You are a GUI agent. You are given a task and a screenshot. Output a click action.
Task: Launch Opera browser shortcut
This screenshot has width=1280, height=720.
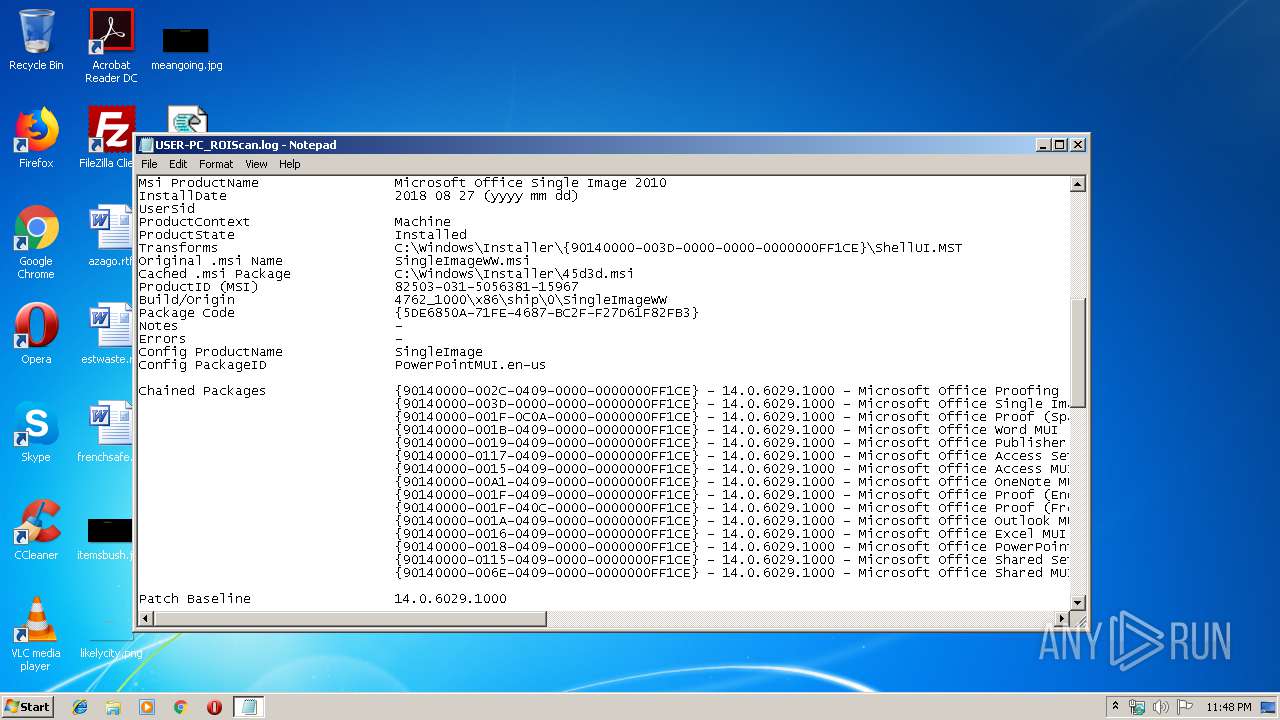pyautogui.click(x=36, y=333)
